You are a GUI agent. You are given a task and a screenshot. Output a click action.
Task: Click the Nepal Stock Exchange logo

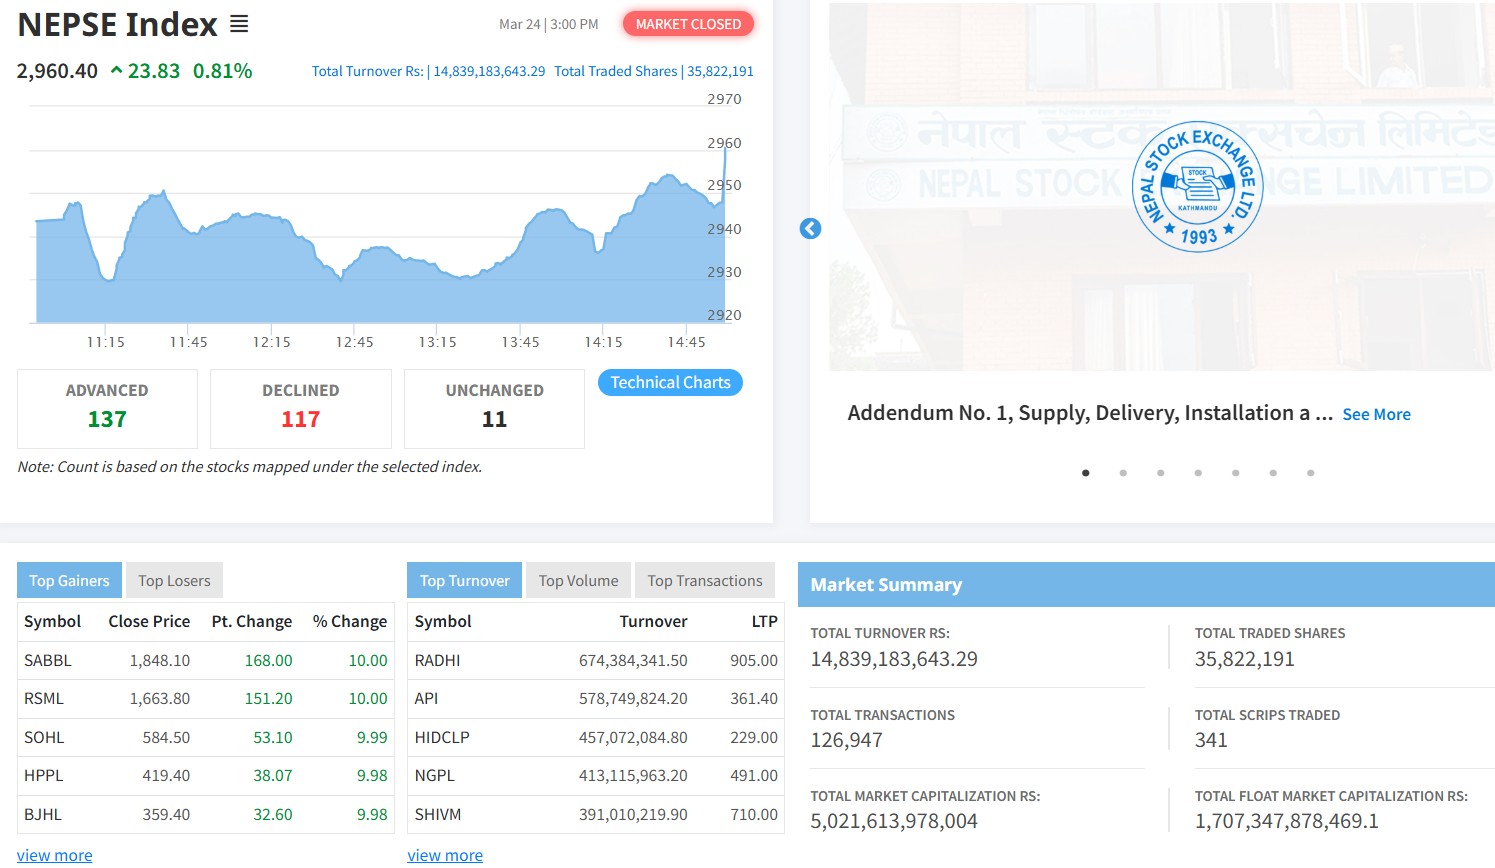(x=1197, y=187)
